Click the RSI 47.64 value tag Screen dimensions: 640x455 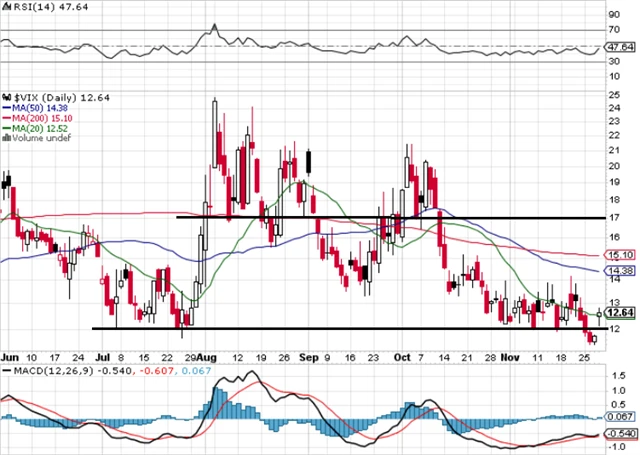tap(620, 46)
